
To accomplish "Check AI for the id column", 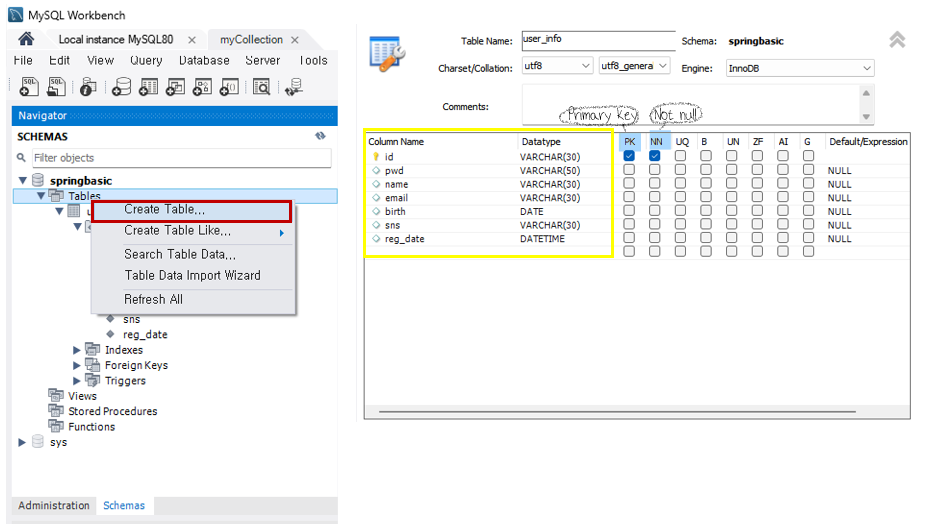I will [x=783, y=156].
